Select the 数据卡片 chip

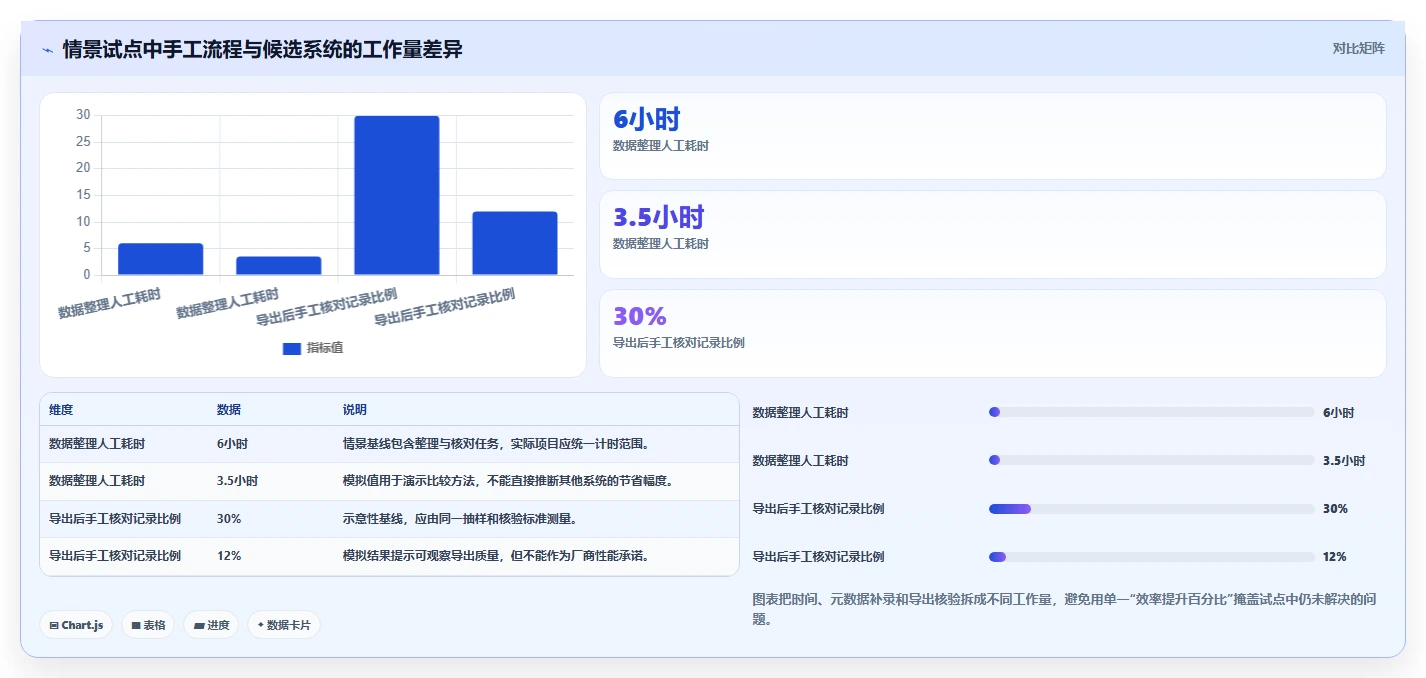(x=284, y=625)
